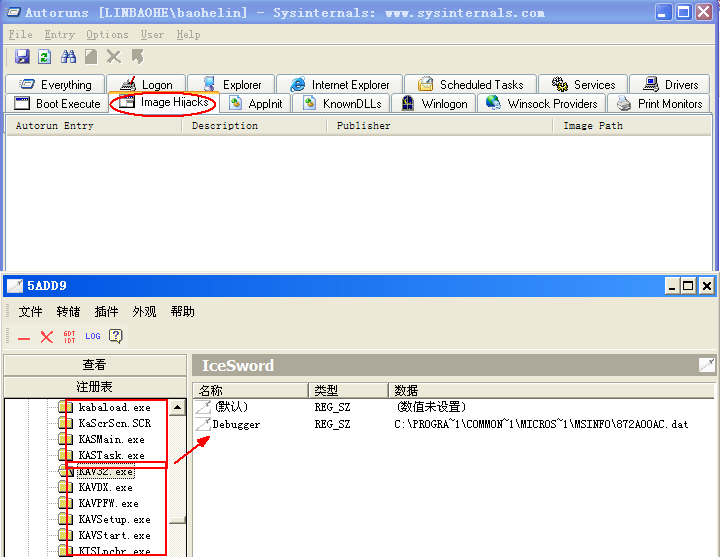Sort by Autorun Entry column header
720x557 pixels.
94,125
